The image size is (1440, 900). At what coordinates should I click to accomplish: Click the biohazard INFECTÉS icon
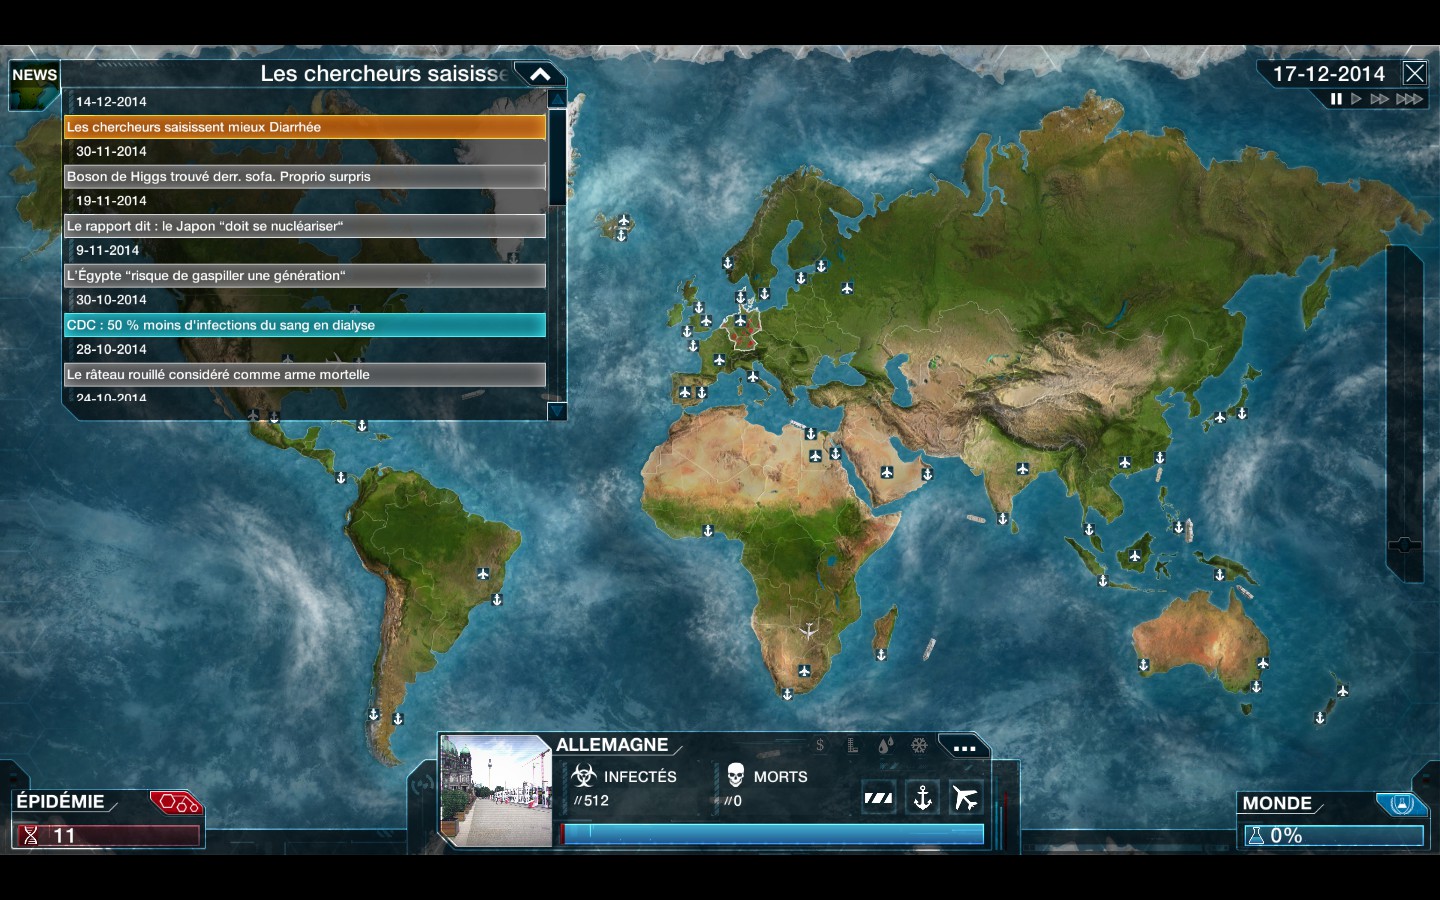point(584,776)
